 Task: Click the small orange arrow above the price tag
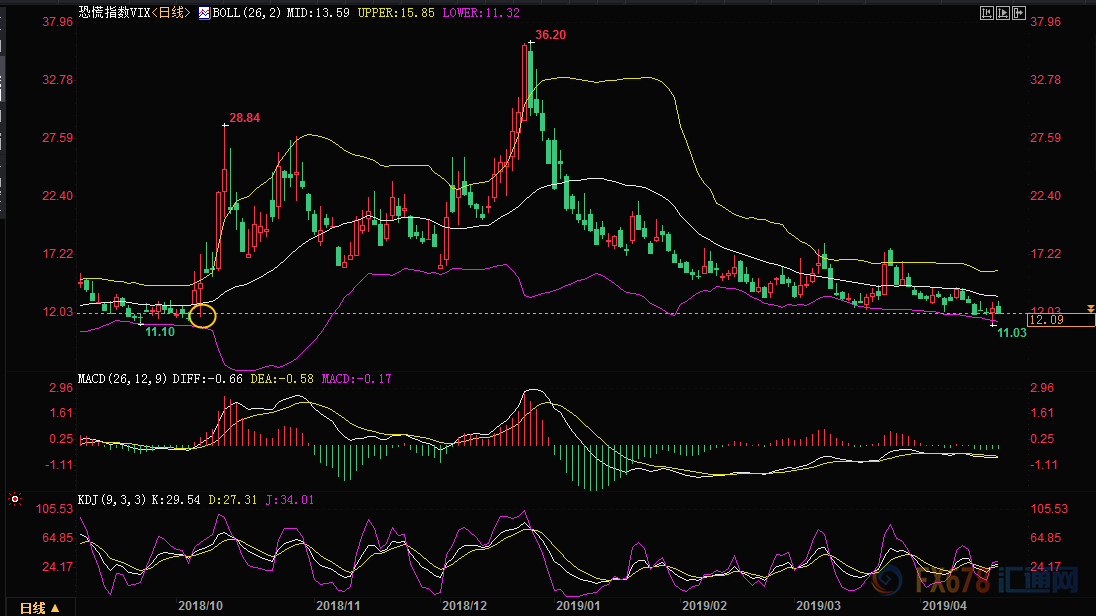(1090, 309)
